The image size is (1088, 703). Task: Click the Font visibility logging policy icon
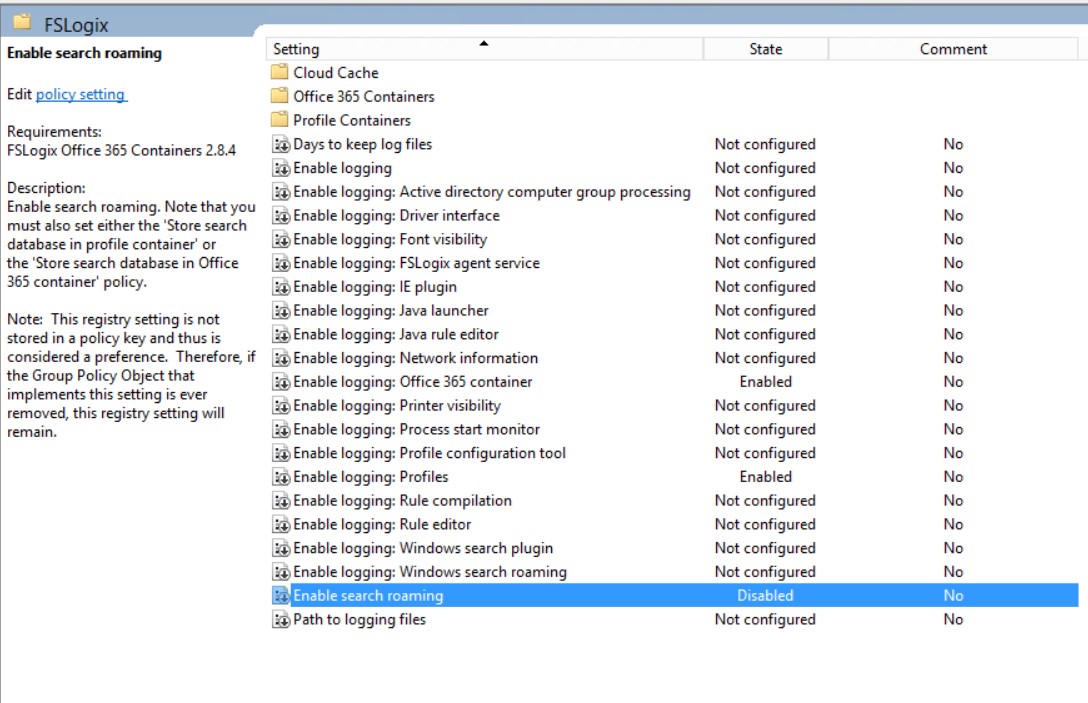click(x=281, y=239)
